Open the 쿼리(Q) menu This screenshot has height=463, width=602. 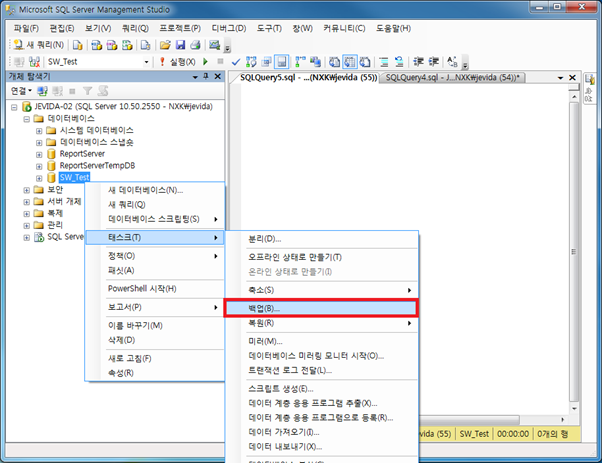click(x=135, y=28)
